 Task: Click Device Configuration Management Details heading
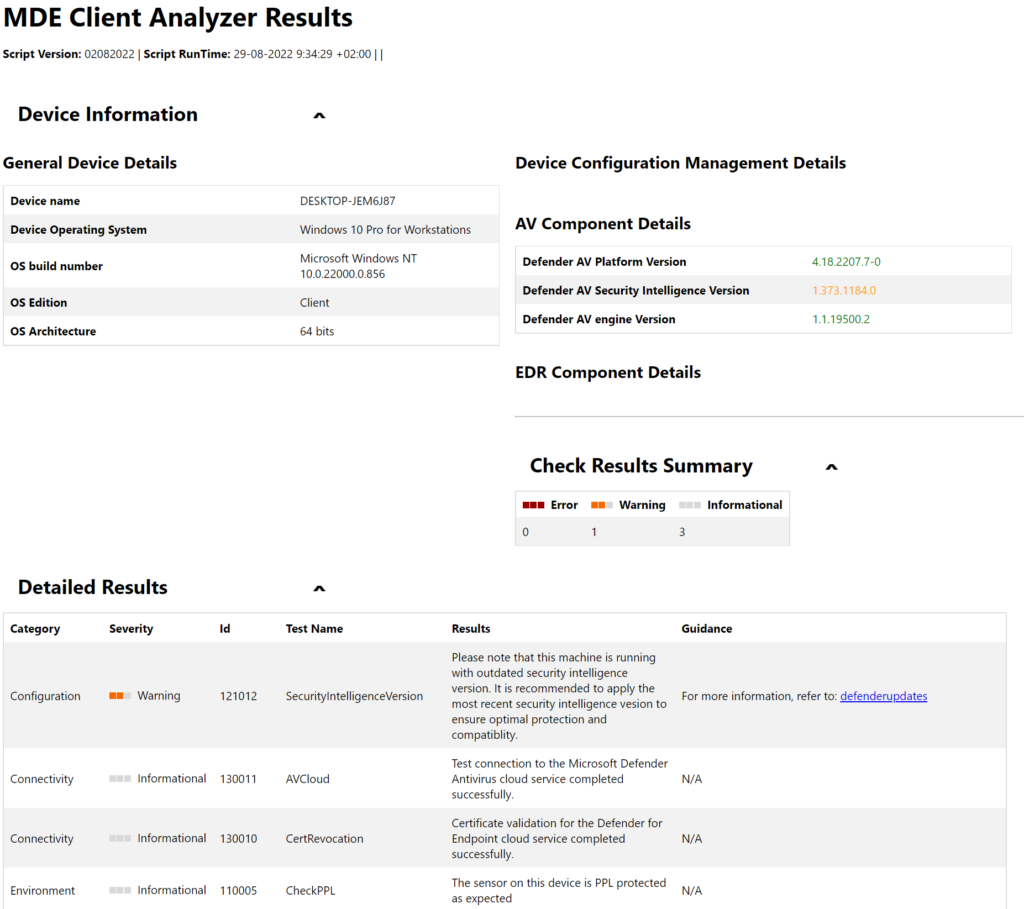680,163
